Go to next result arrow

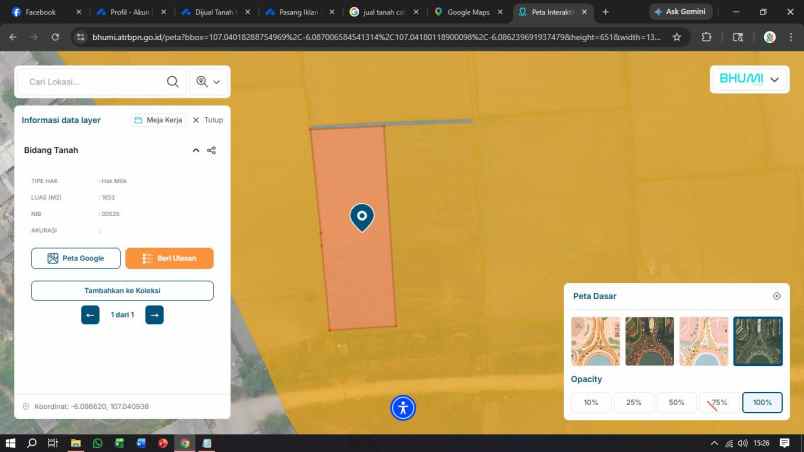154,315
